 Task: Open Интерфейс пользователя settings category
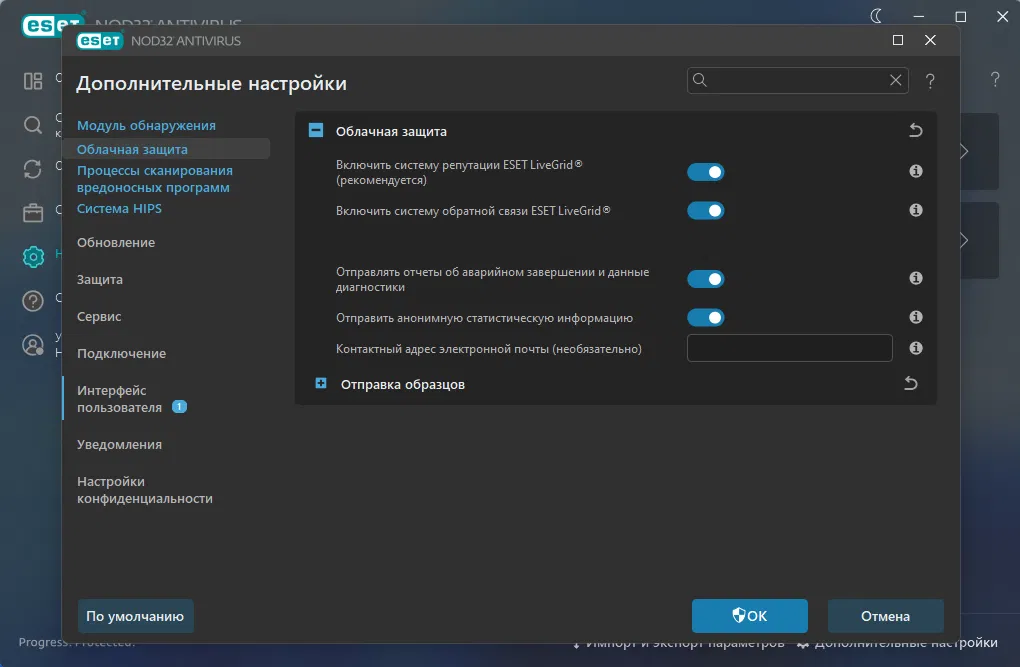[119, 399]
